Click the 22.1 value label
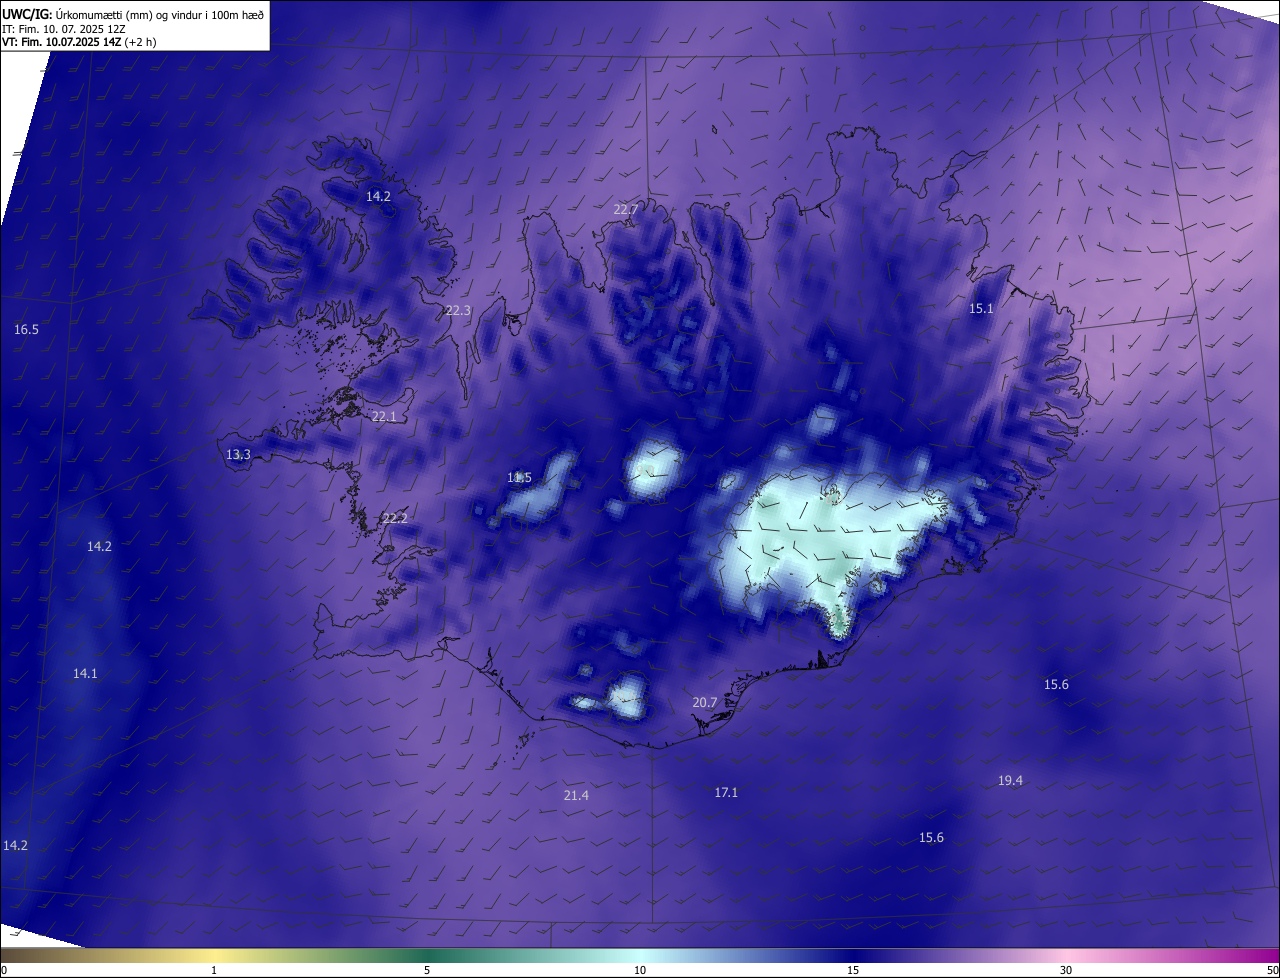 (x=384, y=416)
